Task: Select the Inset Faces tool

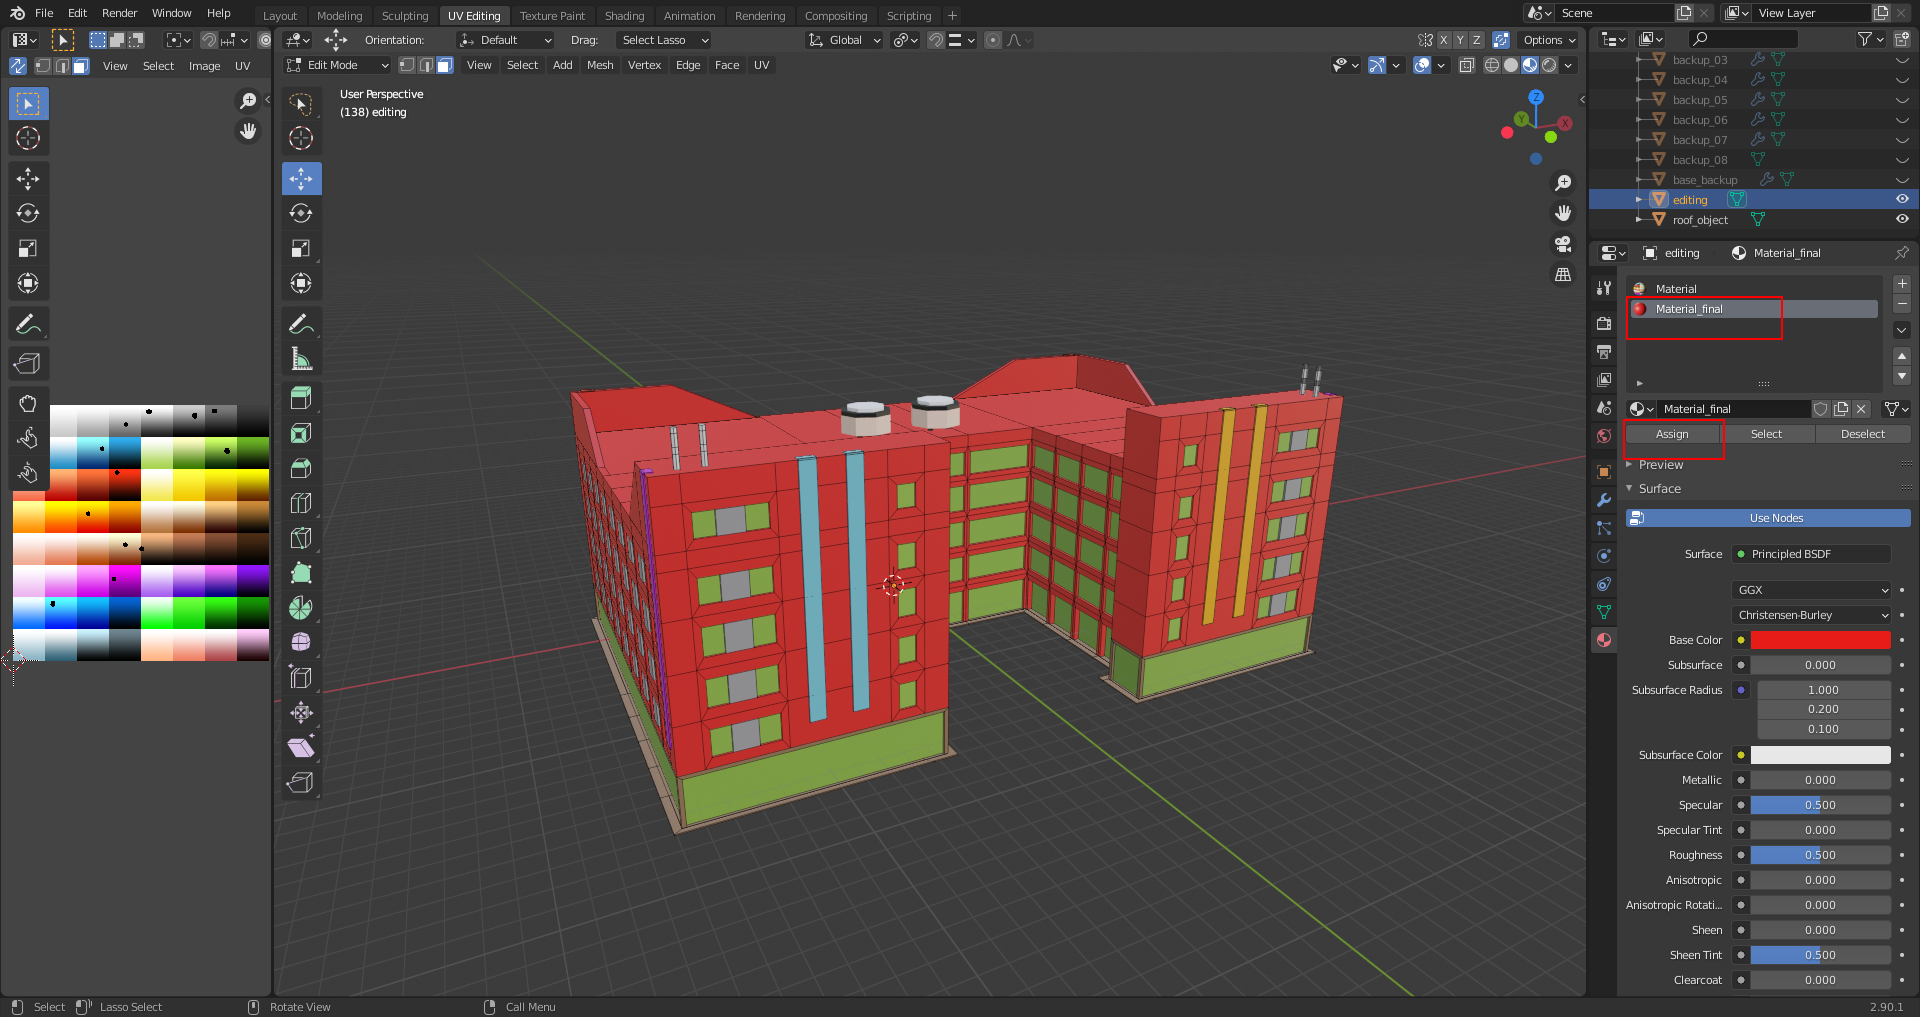Action: (x=301, y=433)
